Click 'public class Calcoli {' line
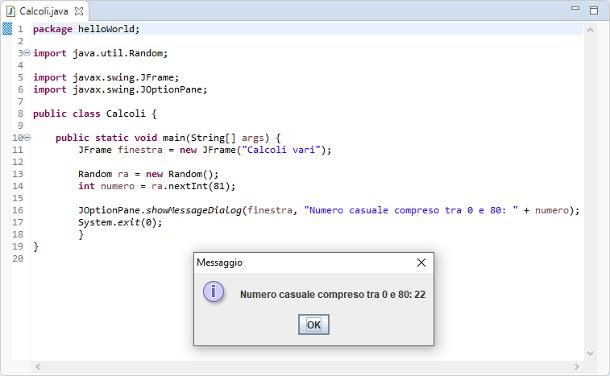The image size is (610, 376). [95, 114]
